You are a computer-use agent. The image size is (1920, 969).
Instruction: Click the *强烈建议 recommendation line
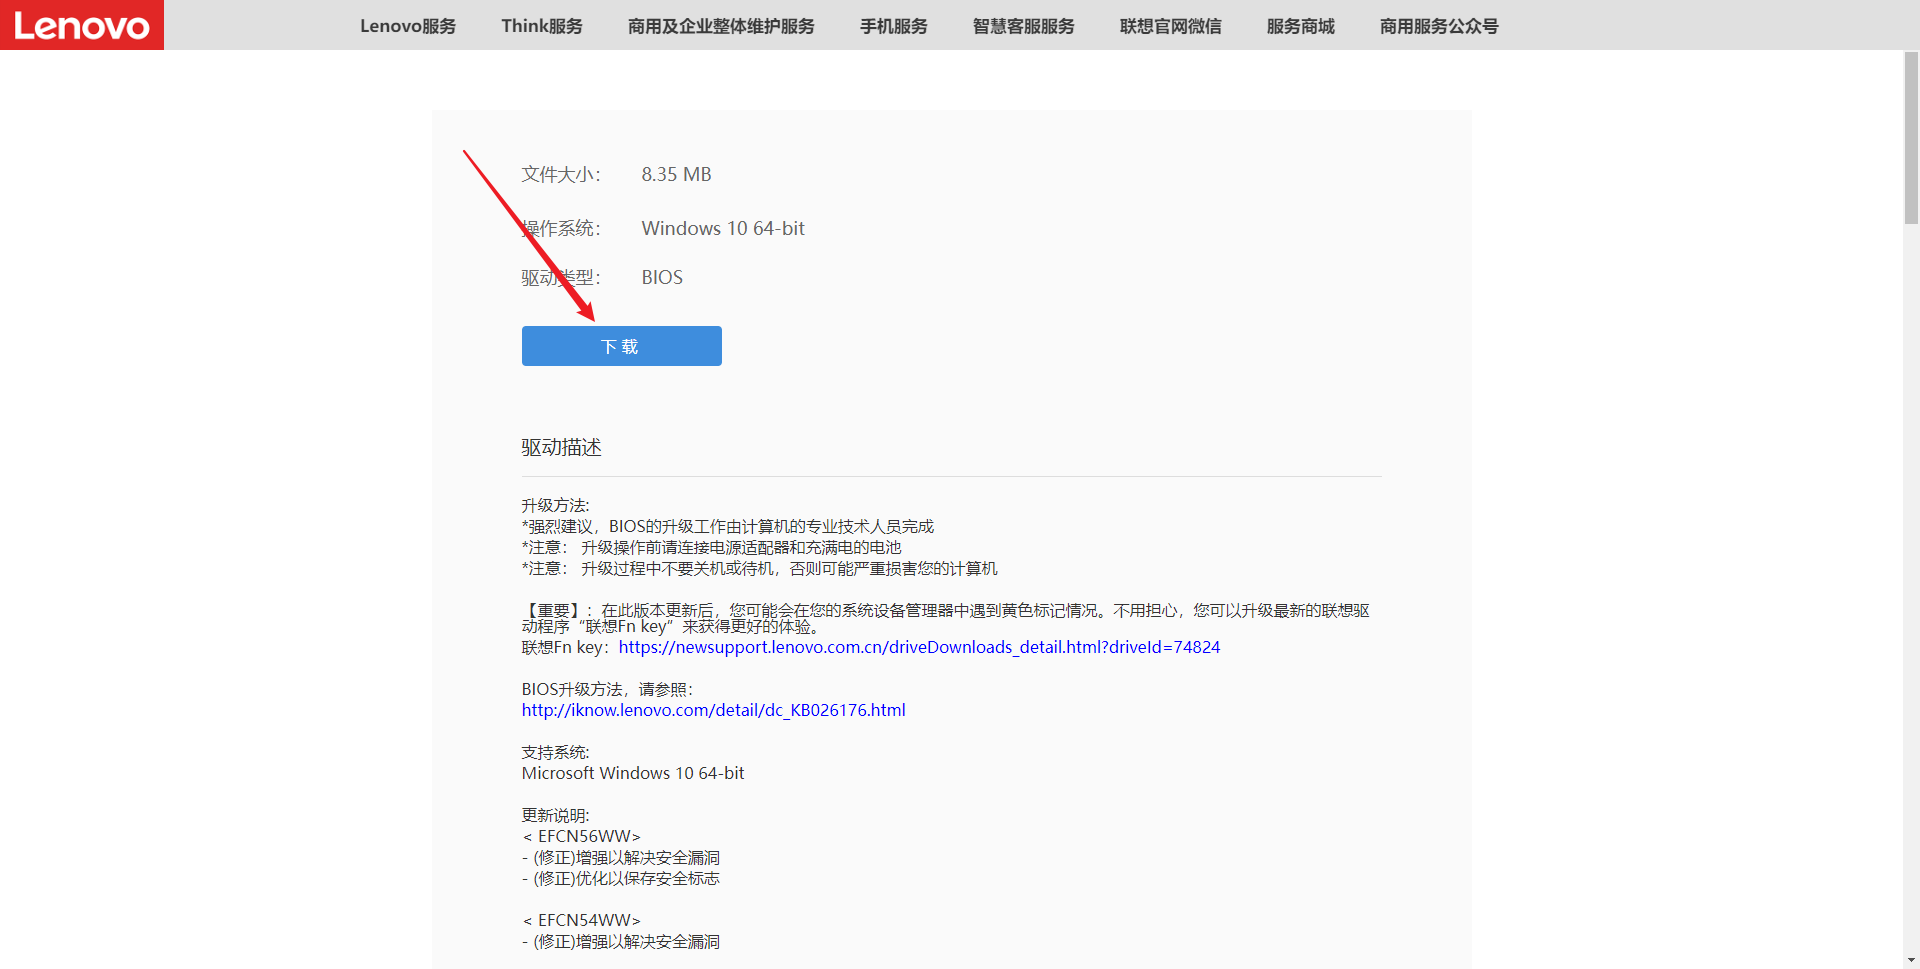[727, 526]
